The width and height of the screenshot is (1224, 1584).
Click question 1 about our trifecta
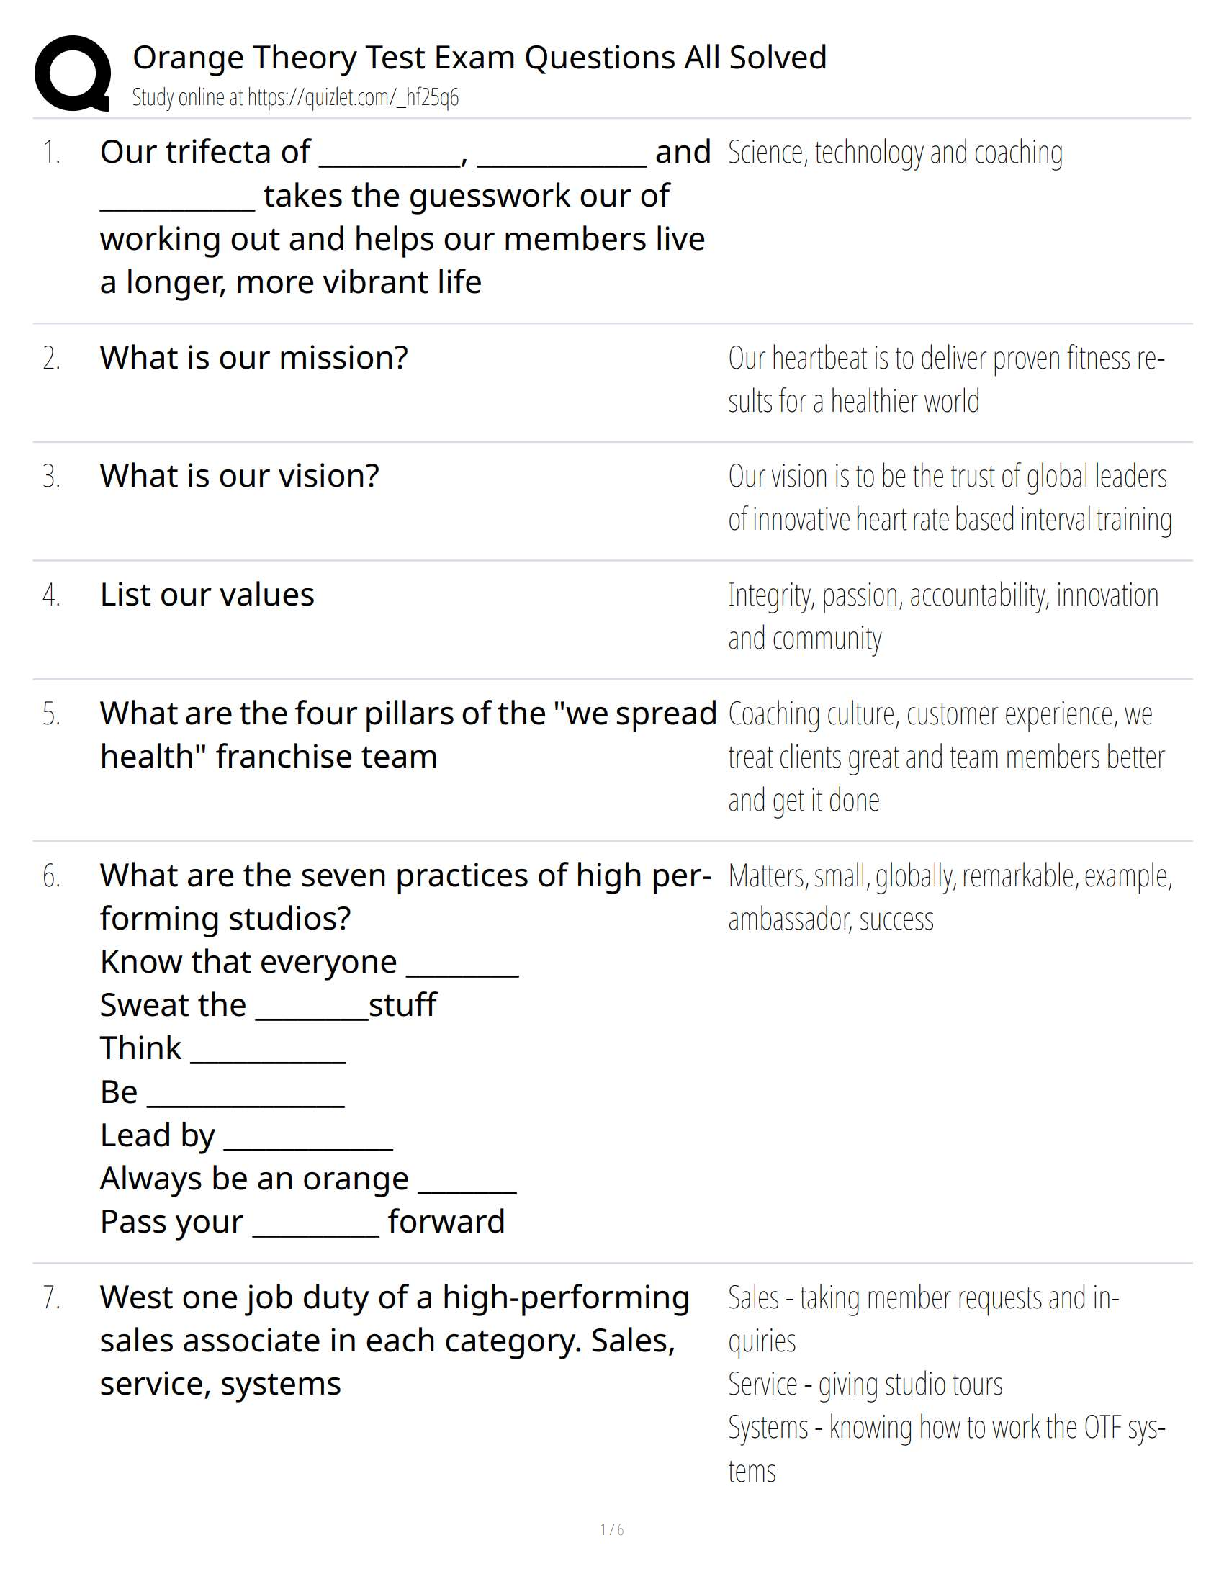[403, 217]
